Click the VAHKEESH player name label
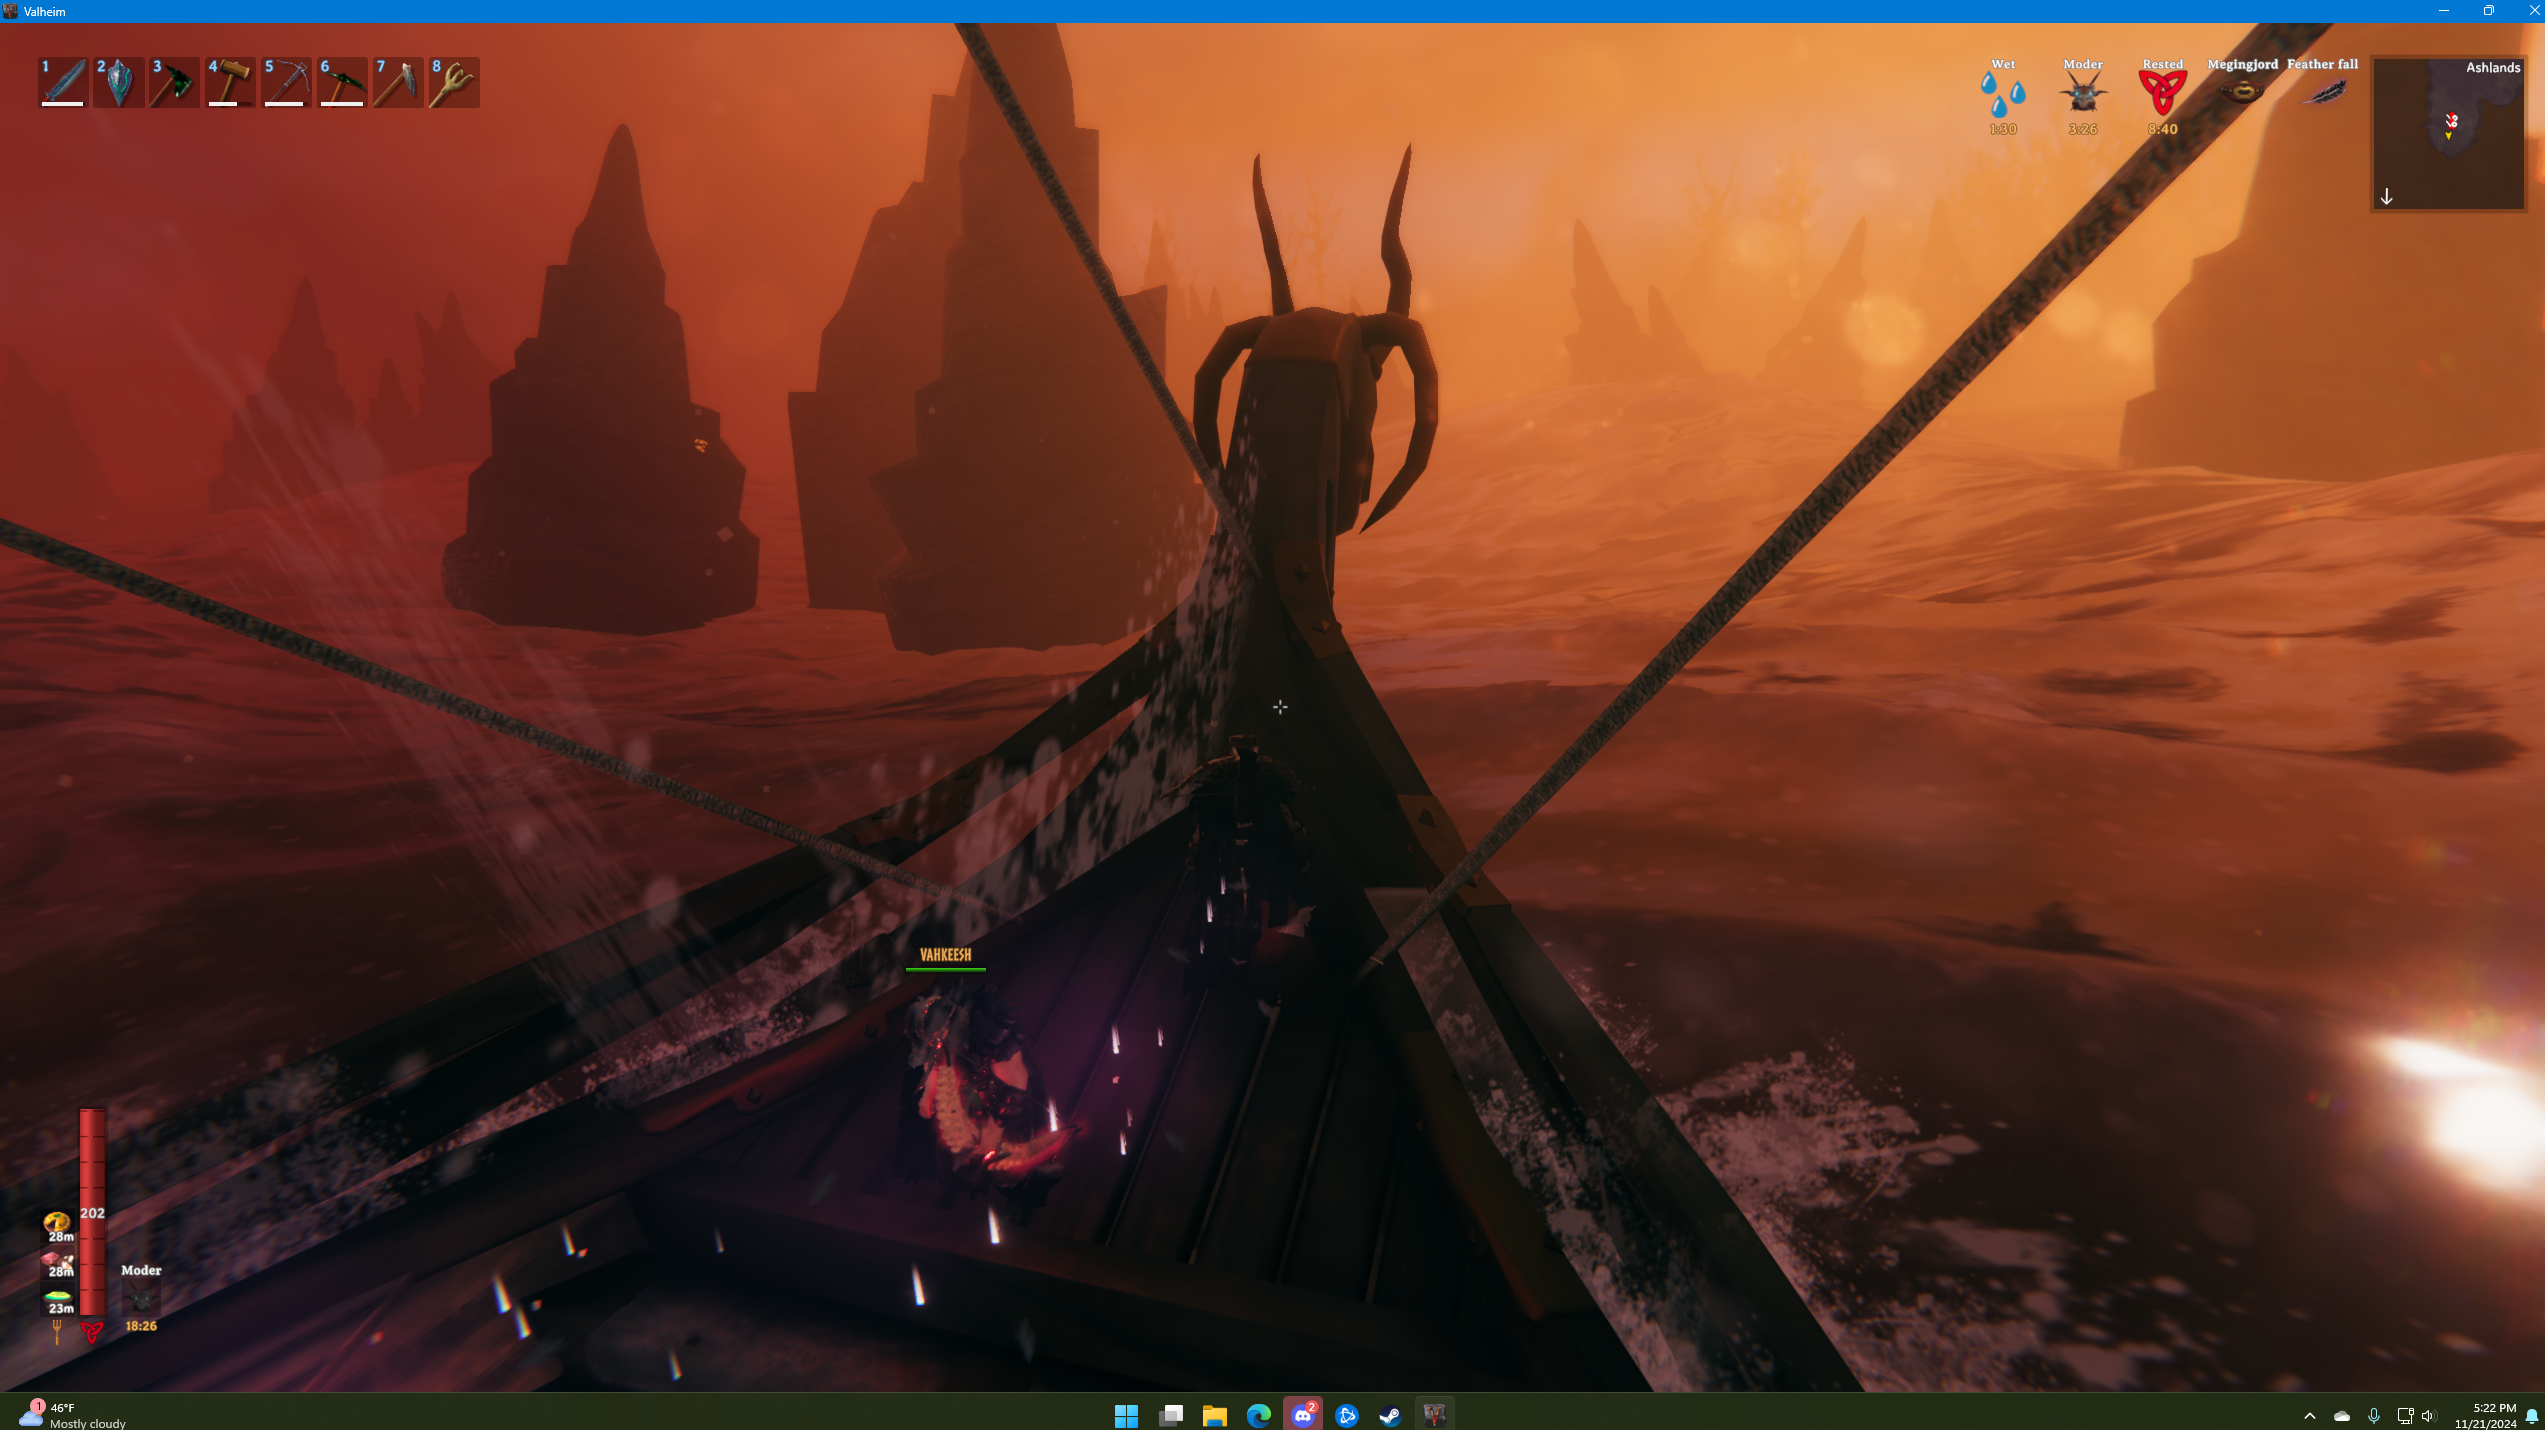The image size is (2545, 1430). tap(945, 955)
